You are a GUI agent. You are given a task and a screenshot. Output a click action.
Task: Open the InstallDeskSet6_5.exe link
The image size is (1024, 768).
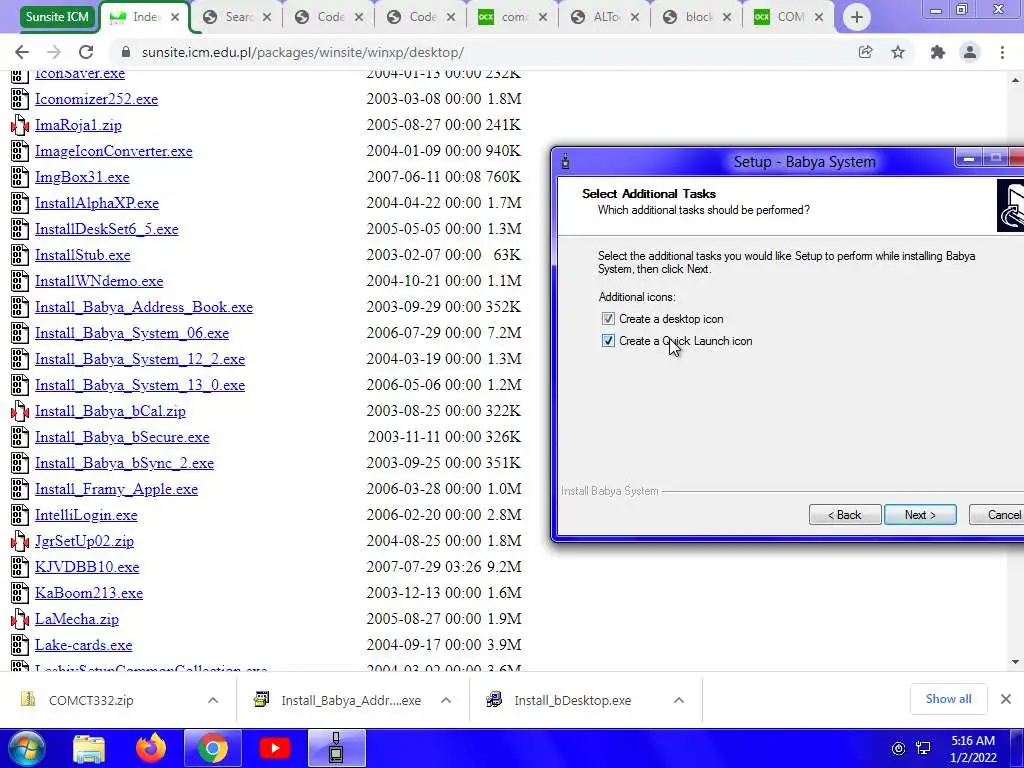click(x=106, y=229)
